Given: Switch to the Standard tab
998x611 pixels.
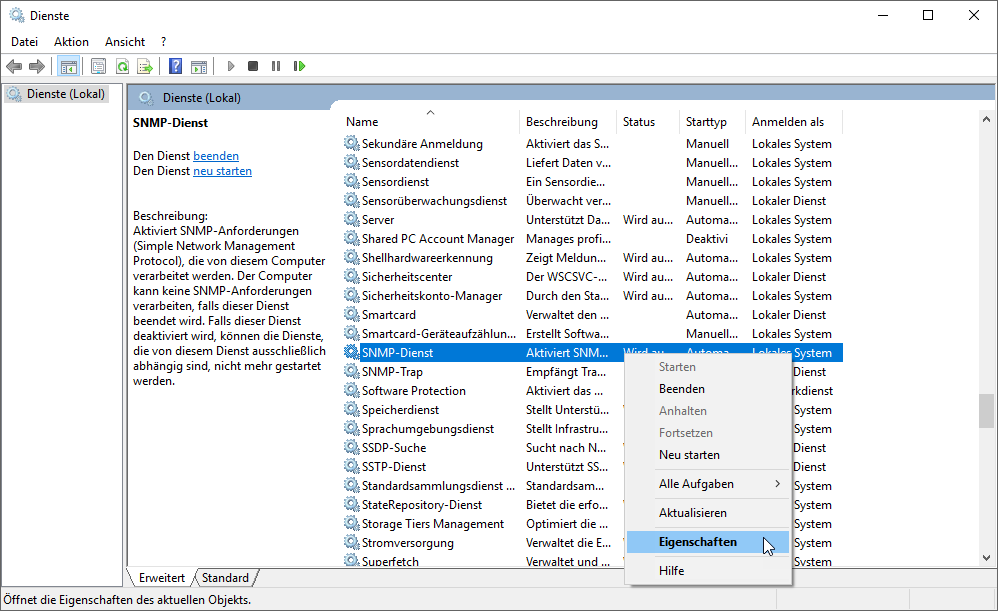Looking at the screenshot, I should click(225, 577).
